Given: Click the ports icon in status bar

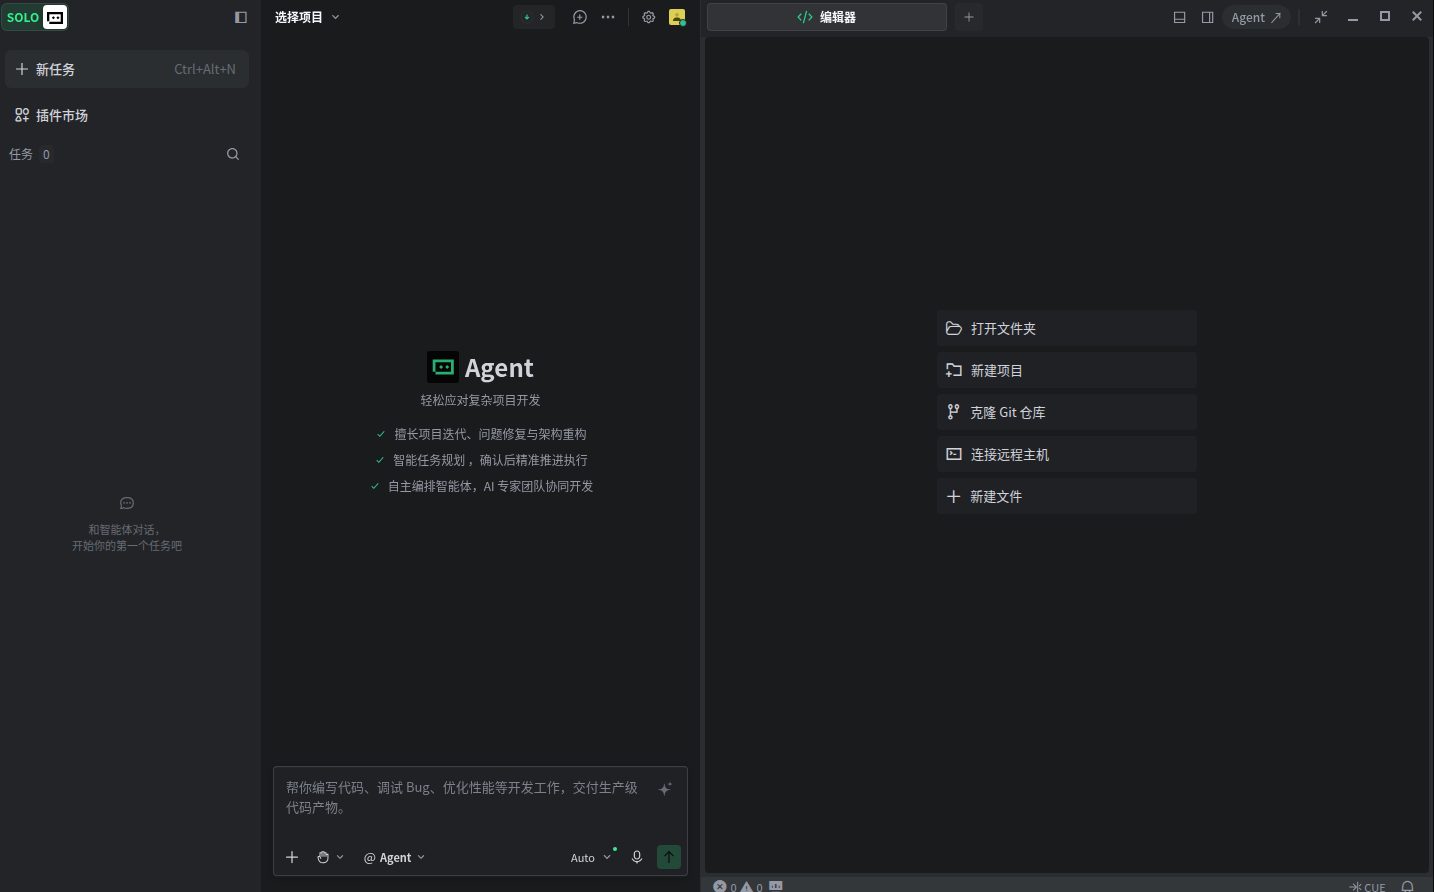Looking at the screenshot, I should click(776, 886).
